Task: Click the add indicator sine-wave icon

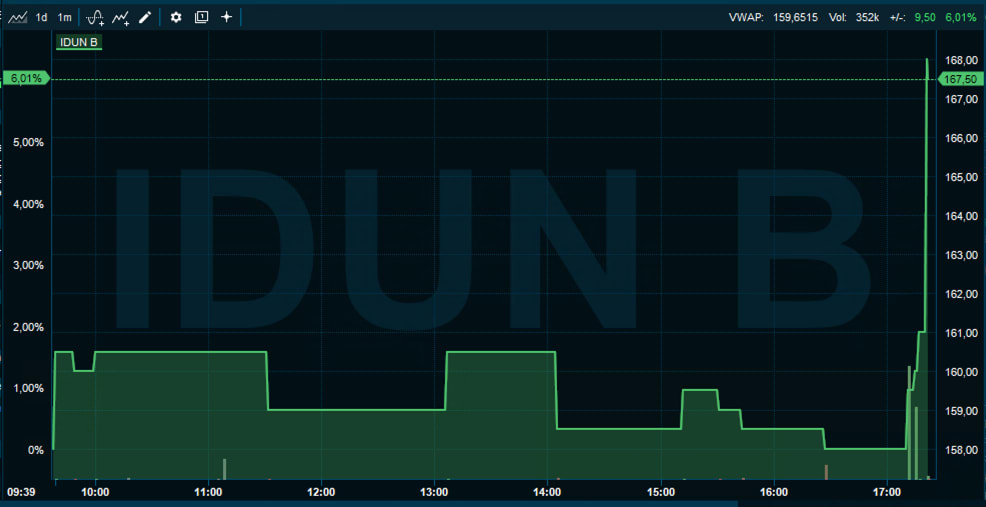Action: [95, 17]
